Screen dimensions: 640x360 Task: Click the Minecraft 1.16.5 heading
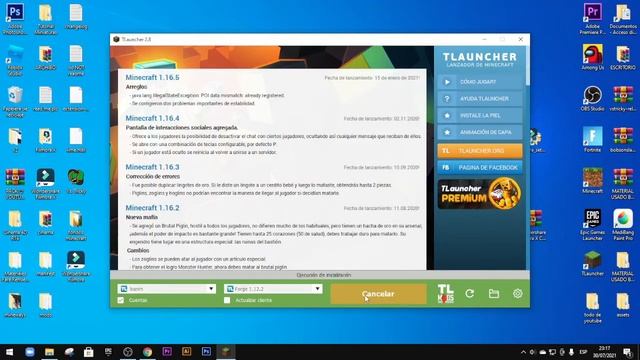click(x=152, y=77)
